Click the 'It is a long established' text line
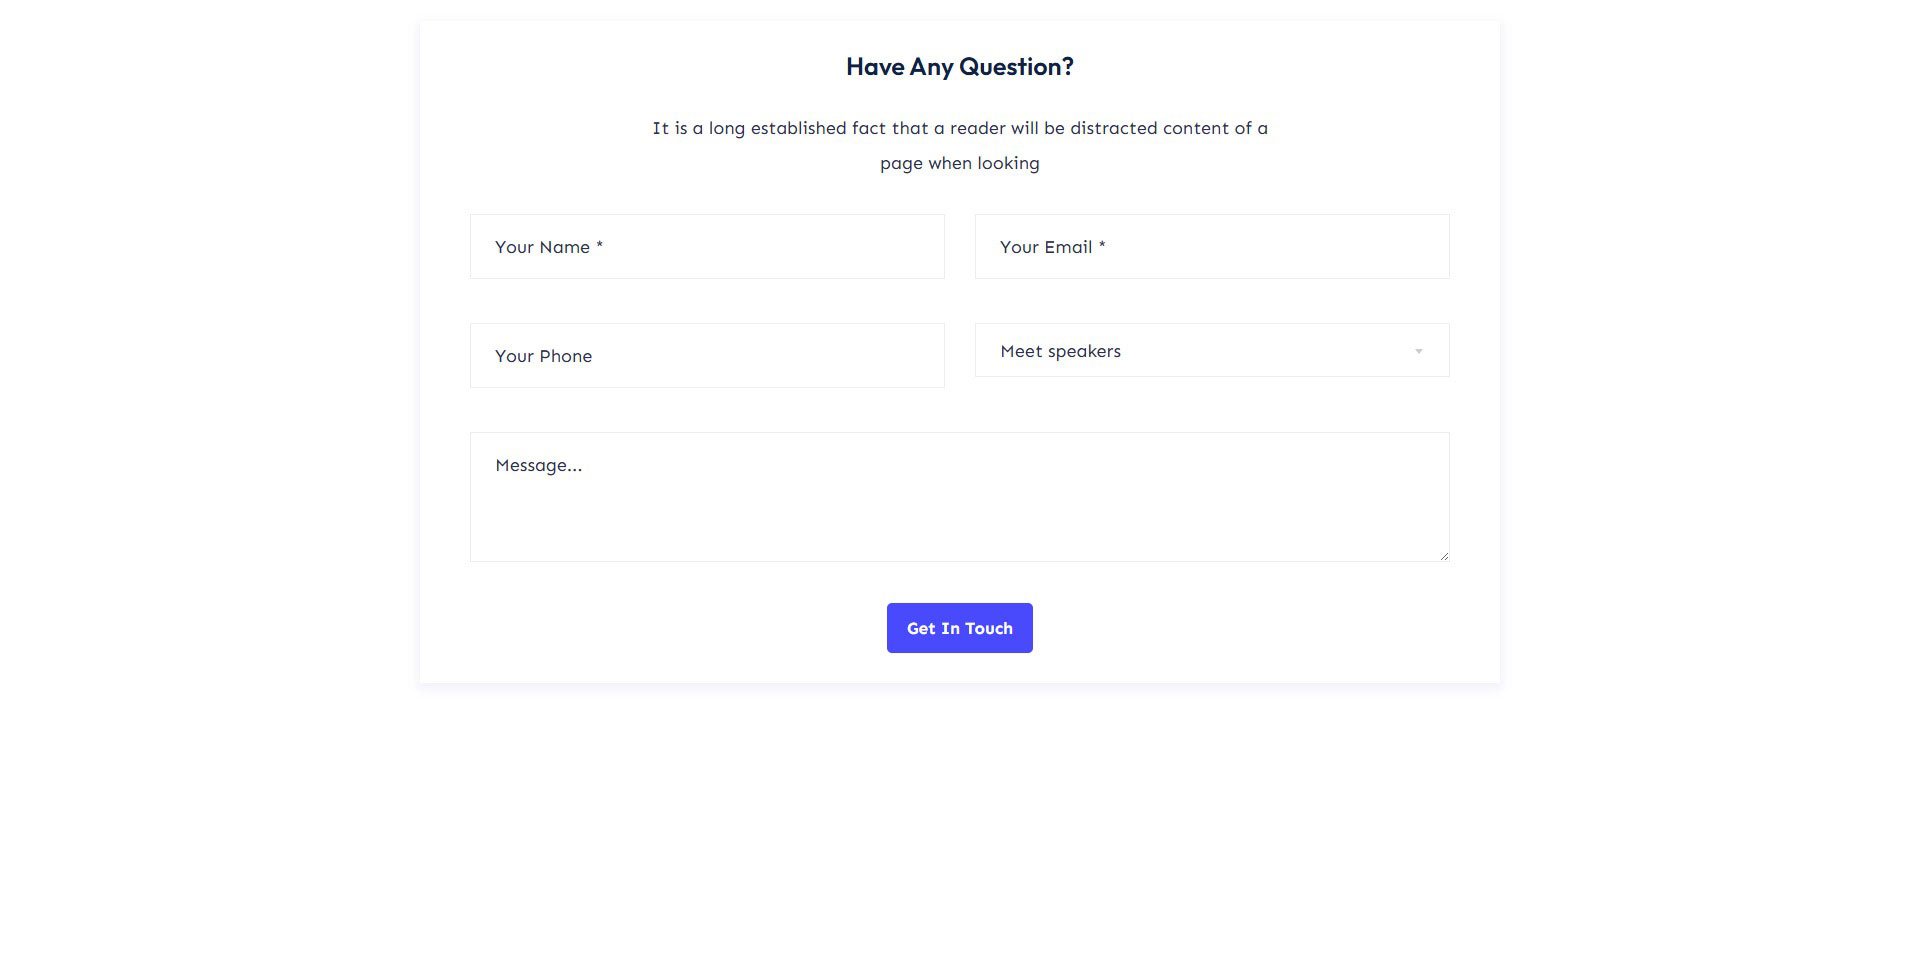Viewport: 1920px width, 953px height. click(x=960, y=128)
